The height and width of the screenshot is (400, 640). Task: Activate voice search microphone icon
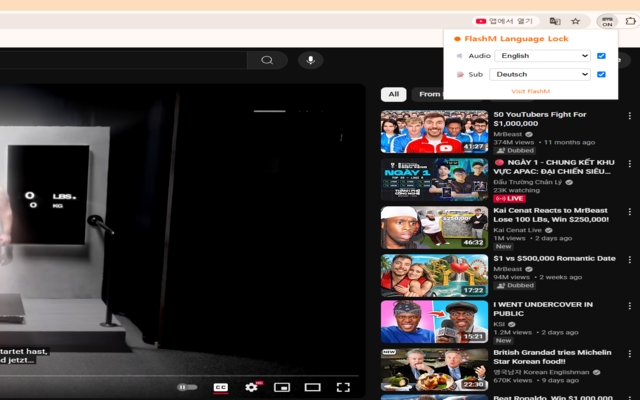point(311,60)
